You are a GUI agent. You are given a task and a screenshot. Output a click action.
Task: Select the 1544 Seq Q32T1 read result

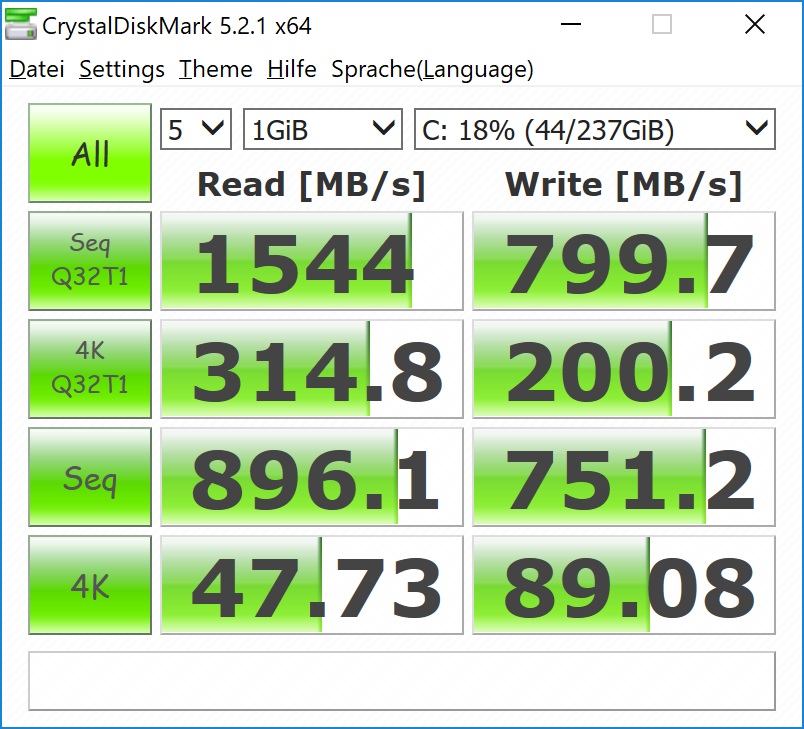point(312,261)
